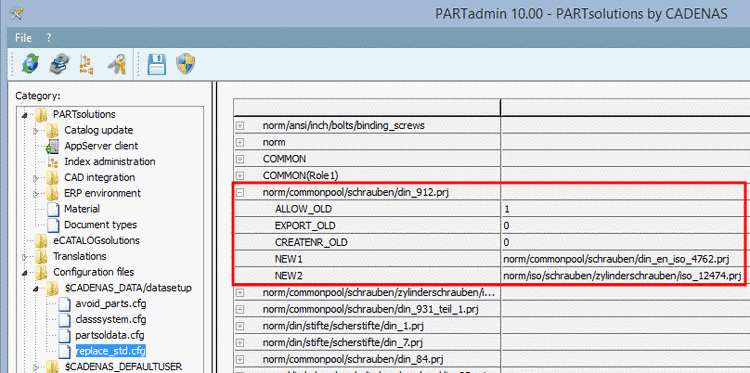Click the avoid_parts.cfg file icon
Image resolution: width=750 pixels, height=373 pixels.
click(65, 304)
